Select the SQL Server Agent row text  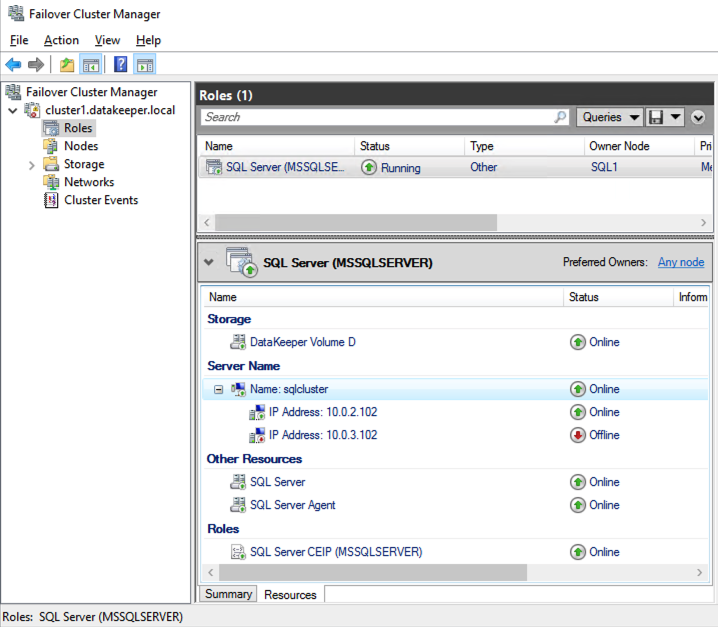293,505
